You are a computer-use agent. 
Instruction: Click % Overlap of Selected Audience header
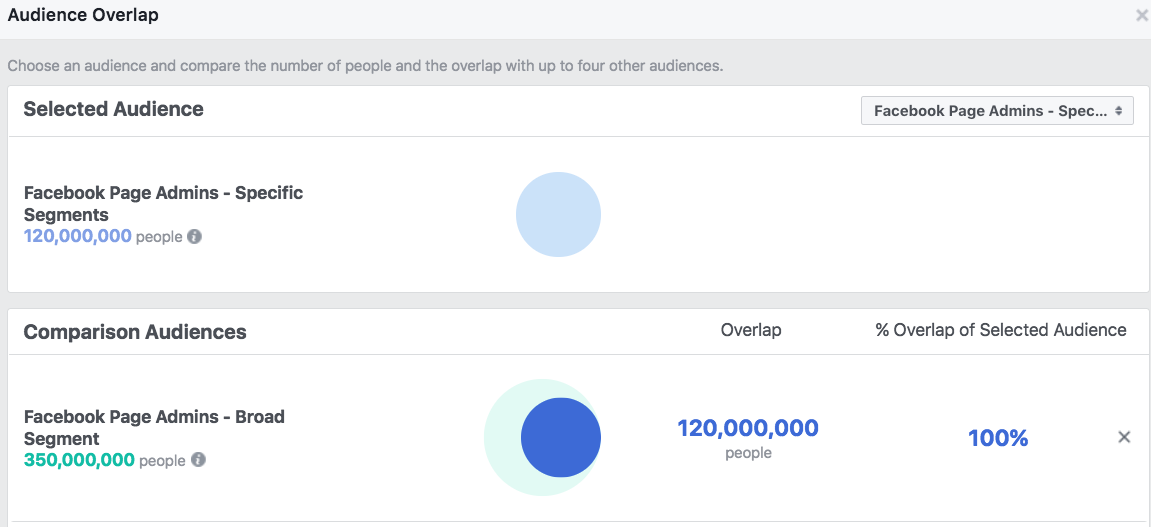[x=1001, y=330]
